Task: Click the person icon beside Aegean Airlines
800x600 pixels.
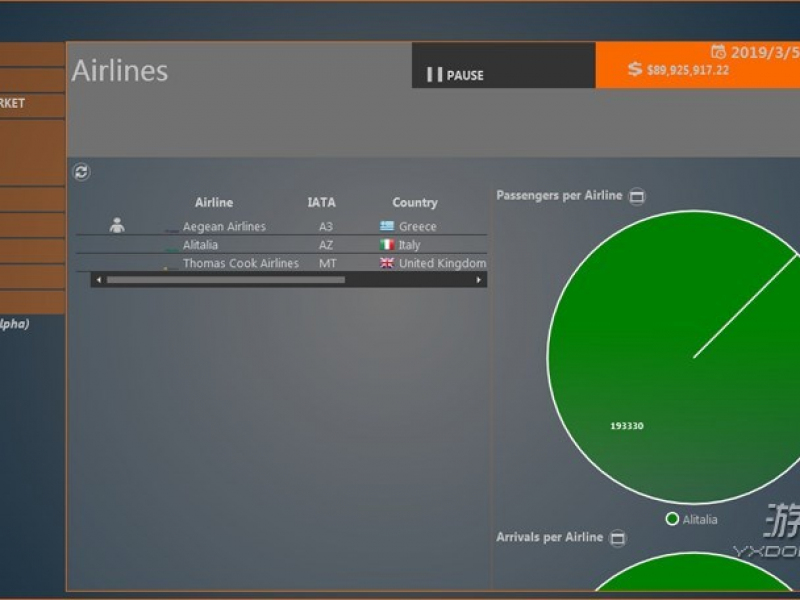Action: tap(117, 226)
